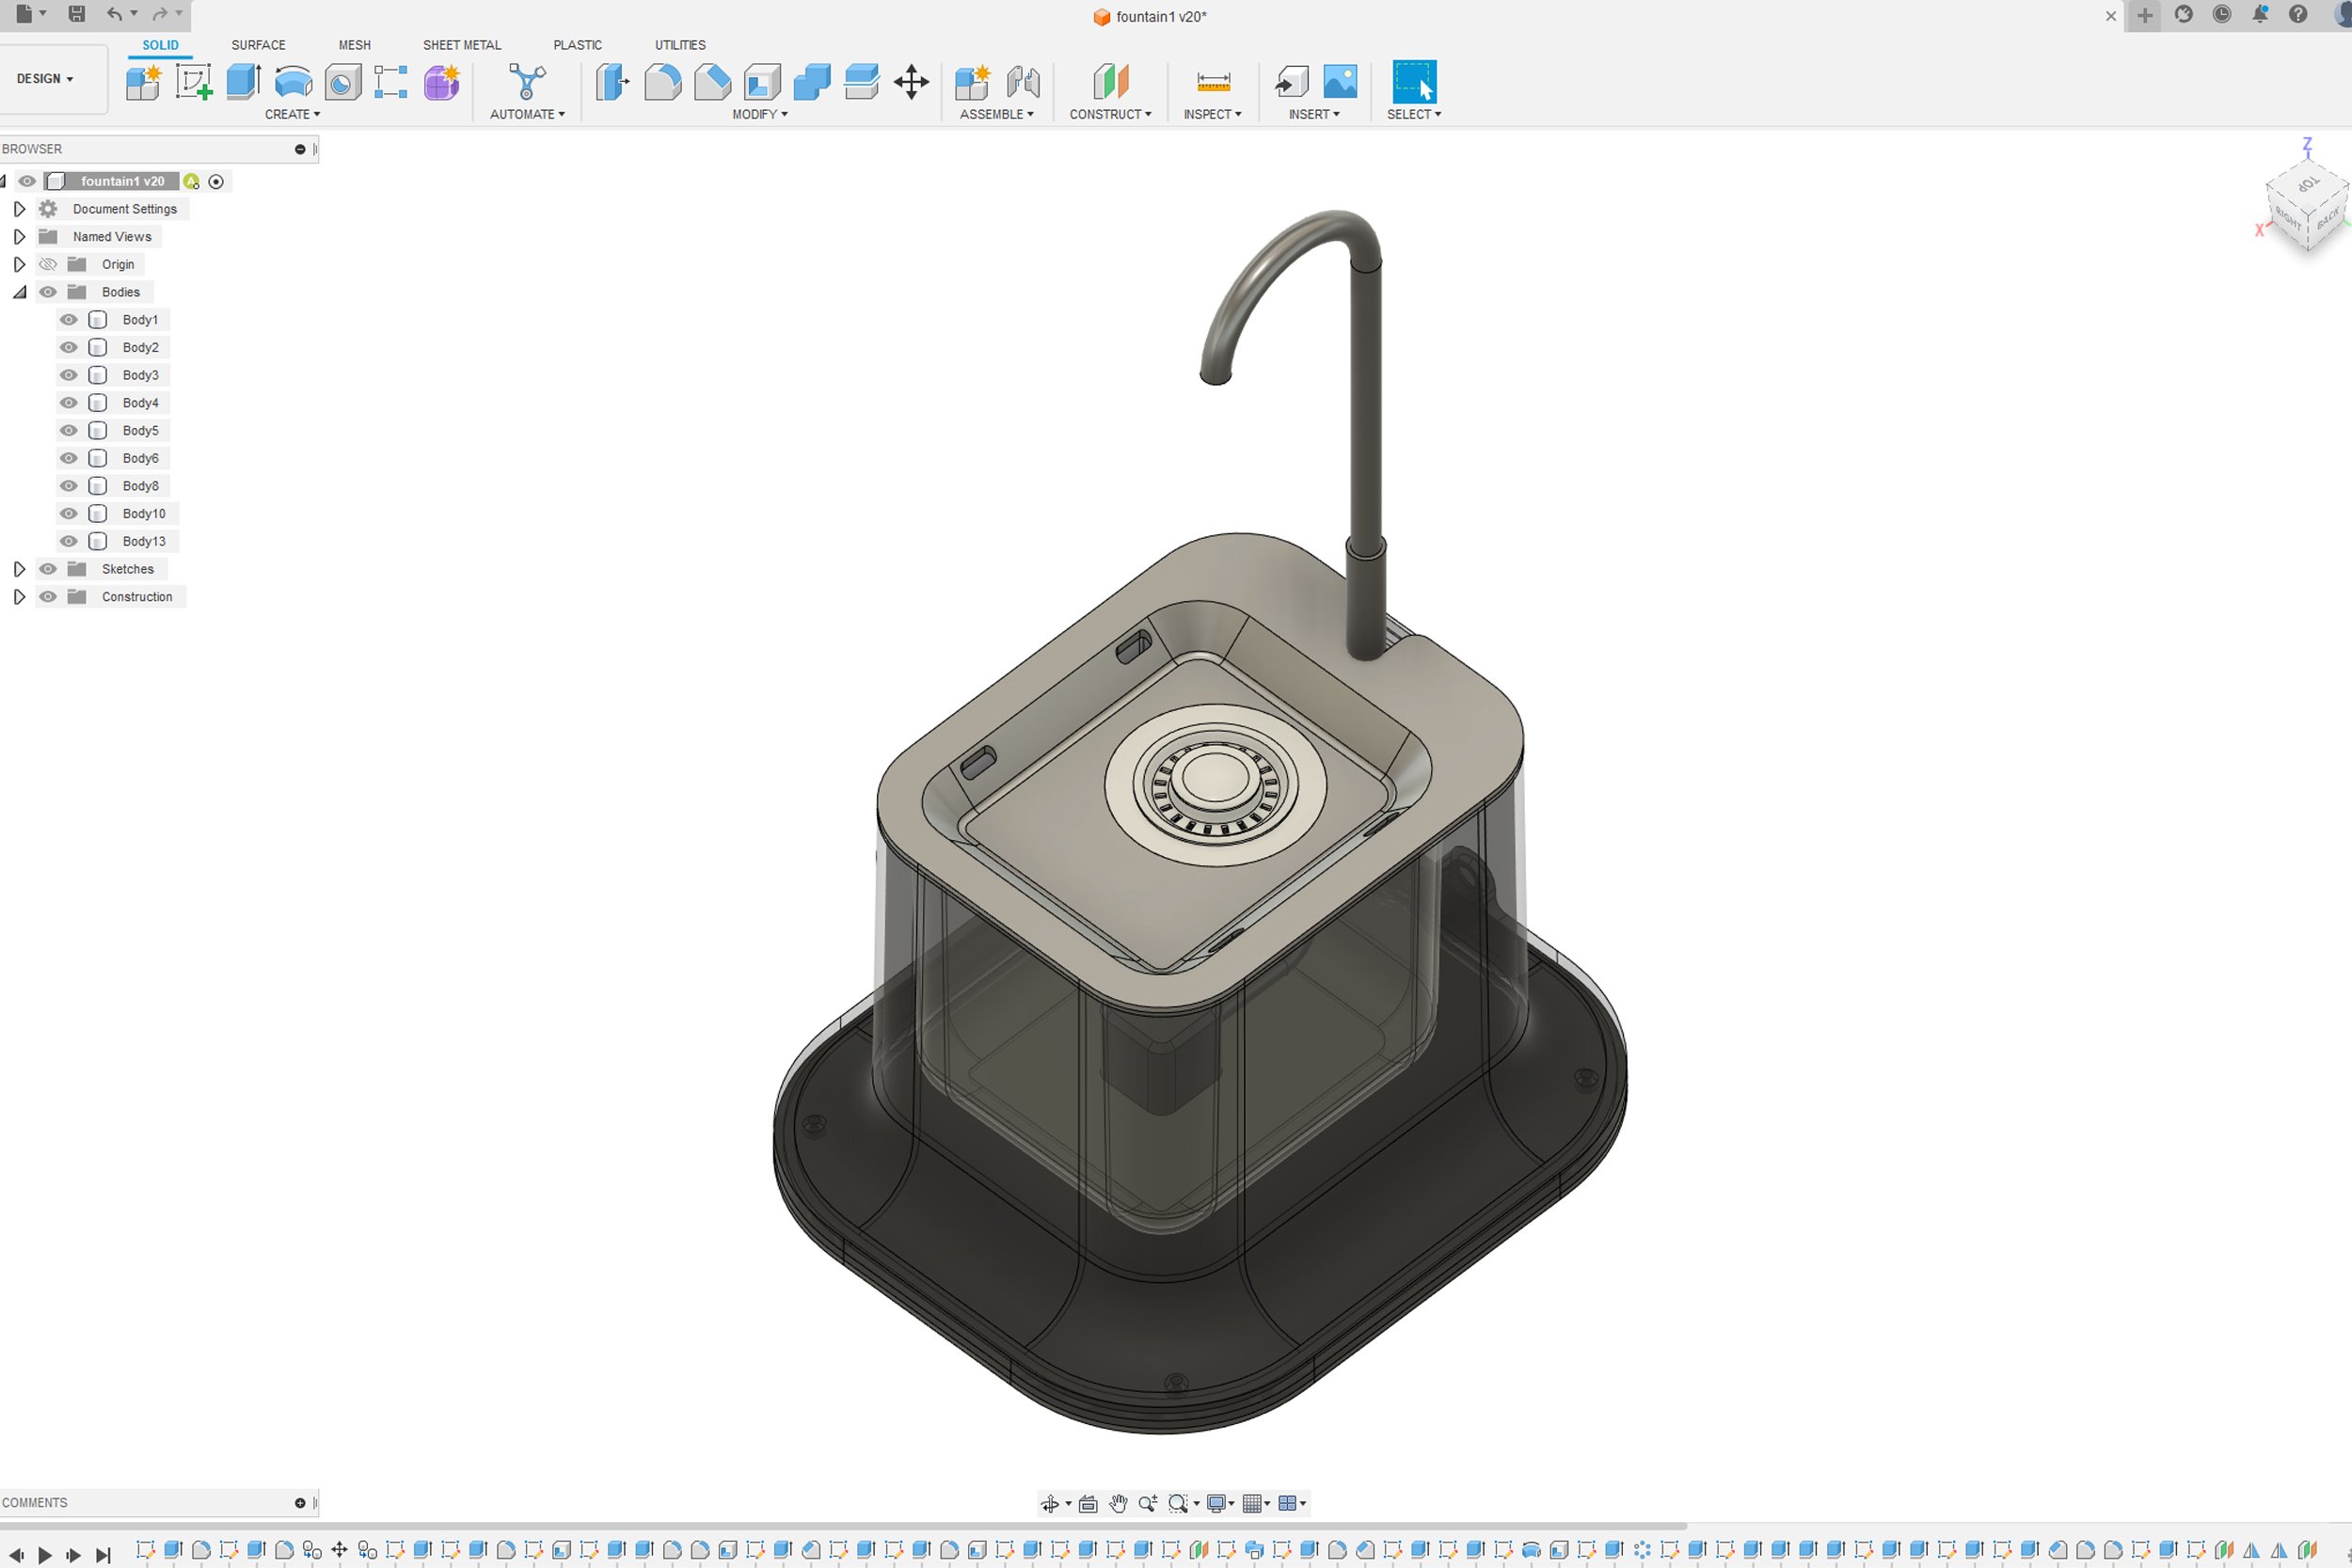Select the Fillet tool

point(662,82)
